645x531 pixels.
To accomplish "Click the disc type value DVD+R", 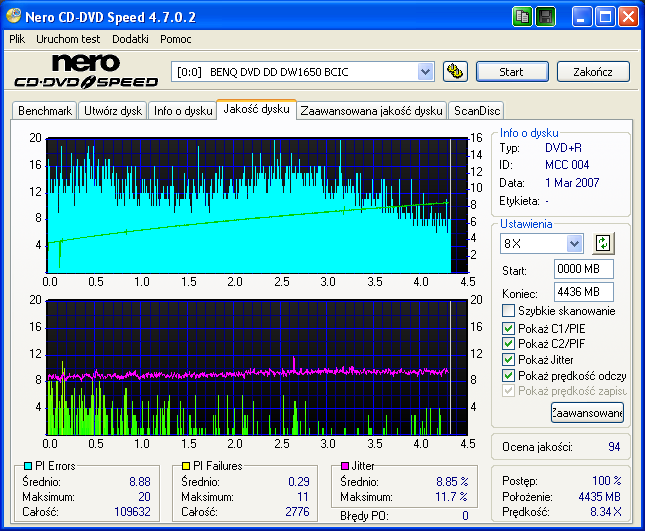I will (563, 148).
